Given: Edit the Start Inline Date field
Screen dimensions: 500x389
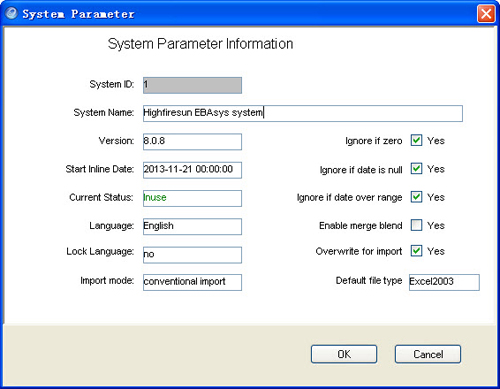Looking at the screenshot, I should pyautogui.click(x=192, y=170).
